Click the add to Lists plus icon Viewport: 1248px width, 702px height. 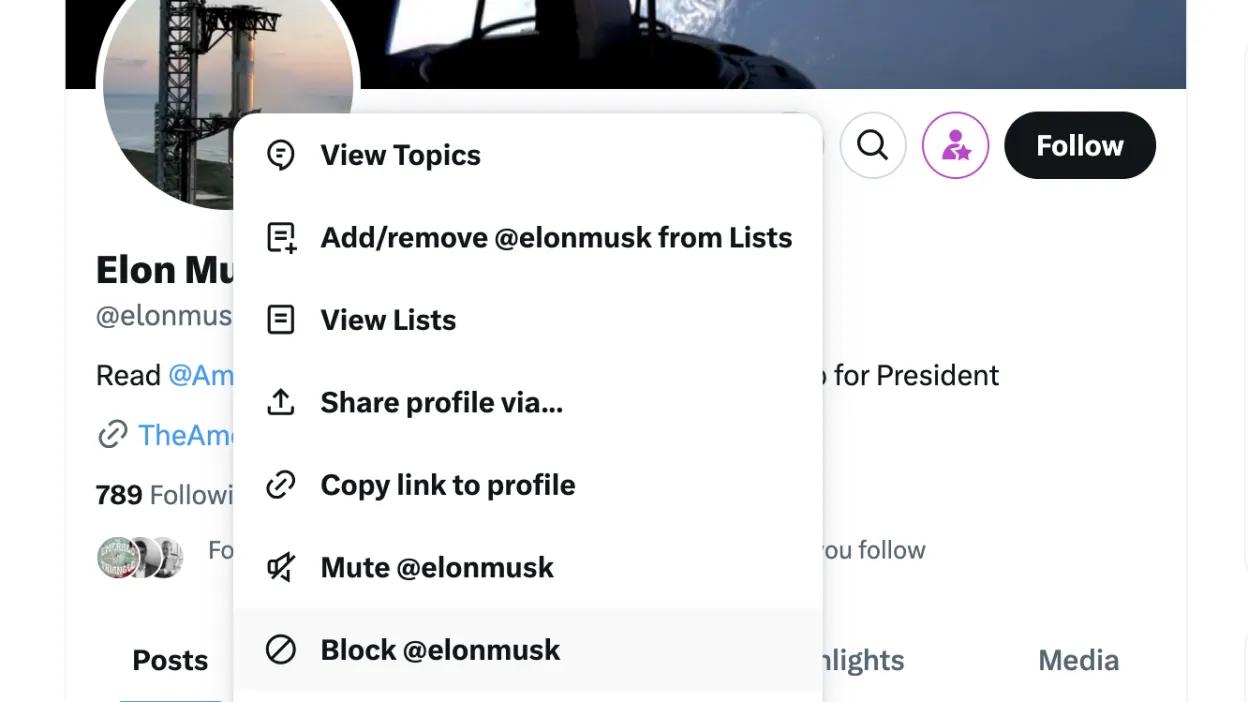tap(281, 238)
